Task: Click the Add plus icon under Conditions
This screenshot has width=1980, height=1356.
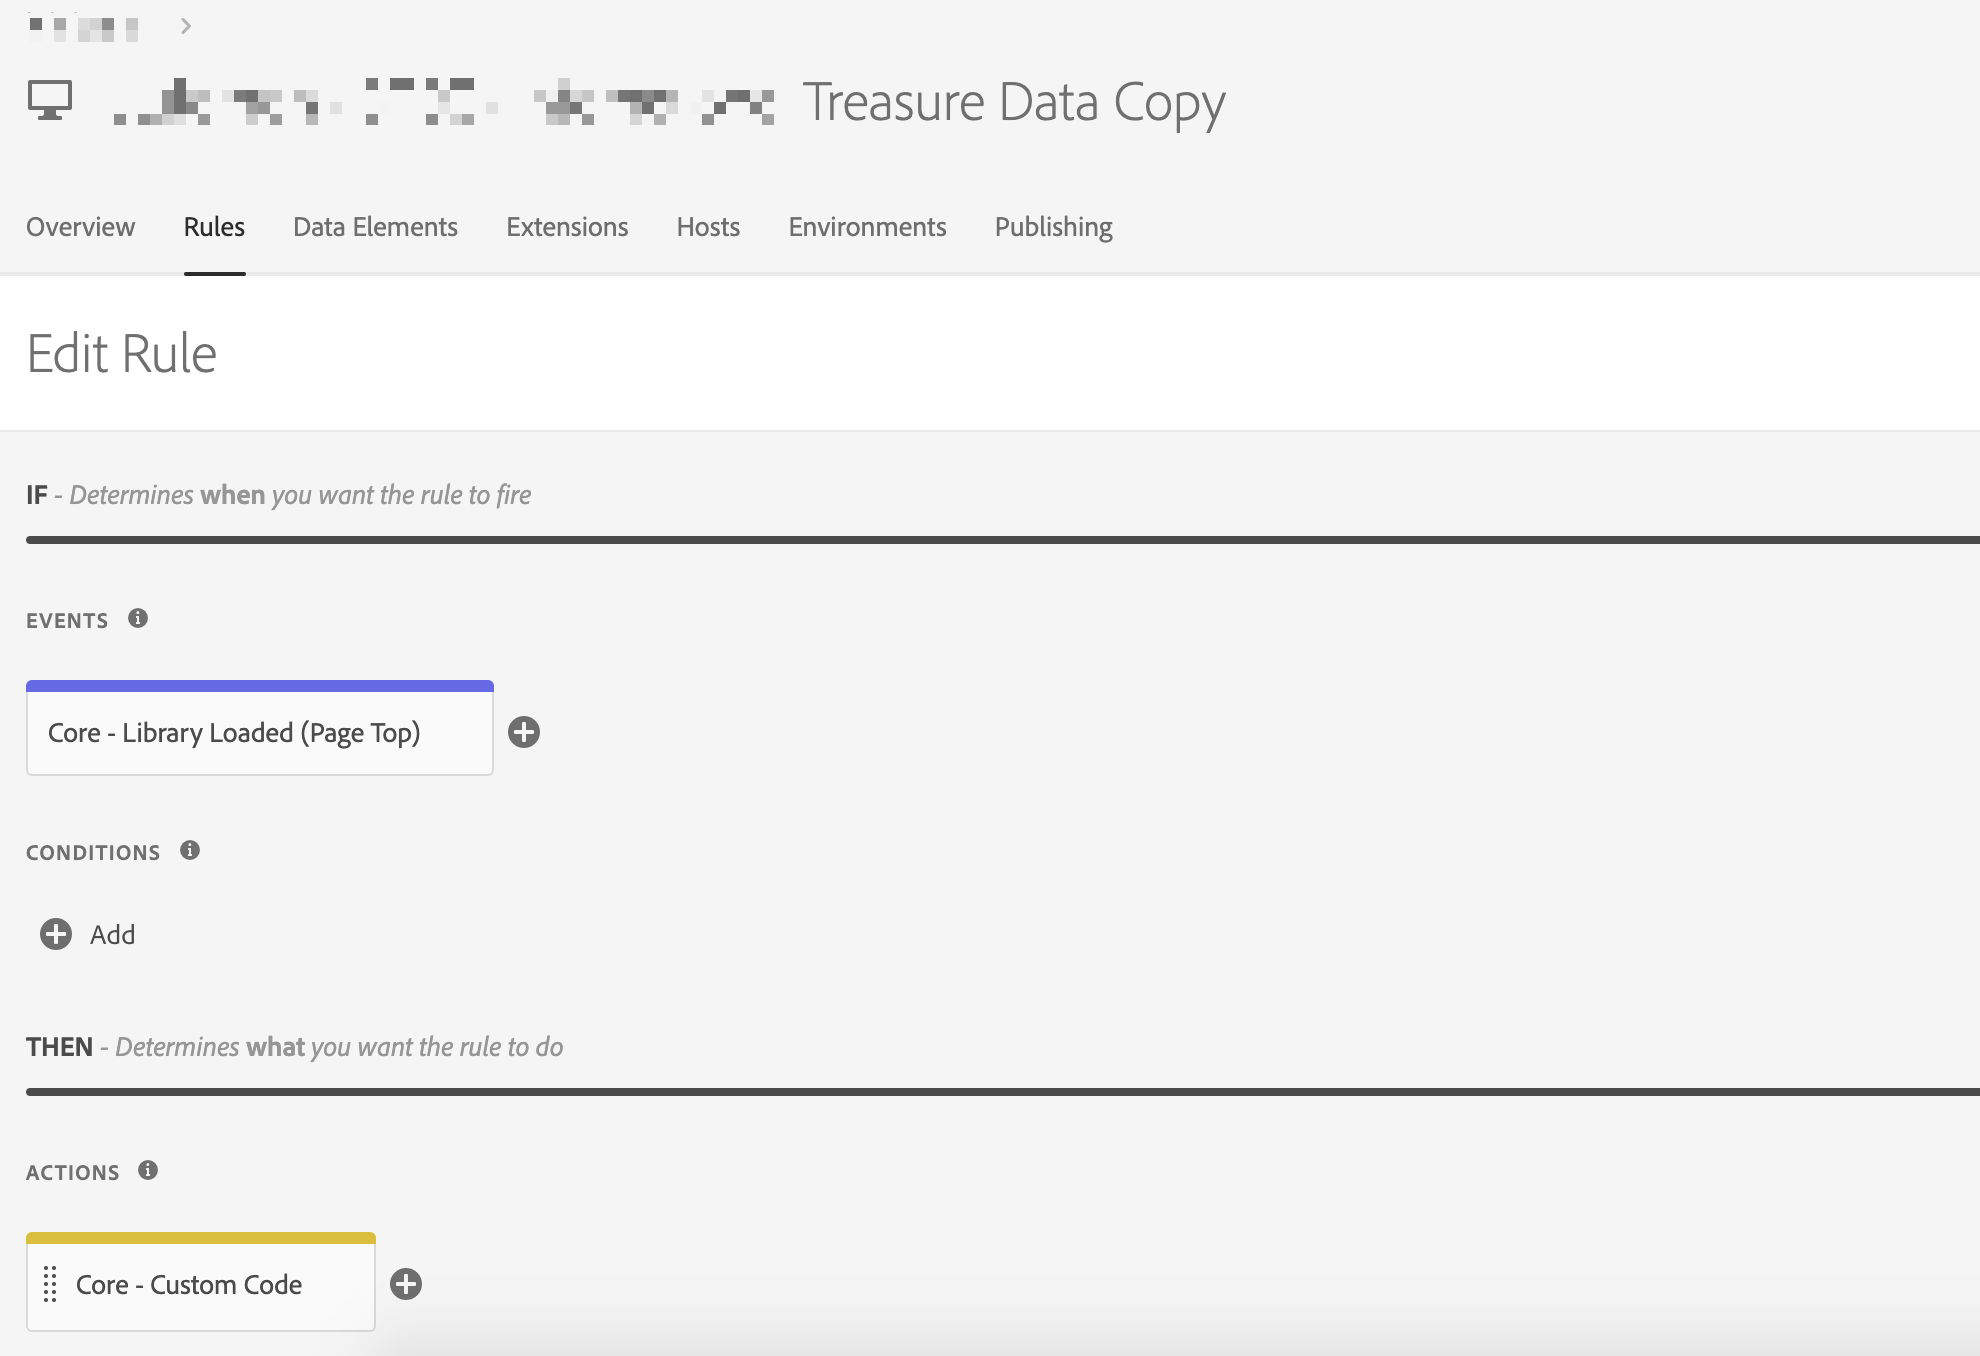Action: (56, 934)
